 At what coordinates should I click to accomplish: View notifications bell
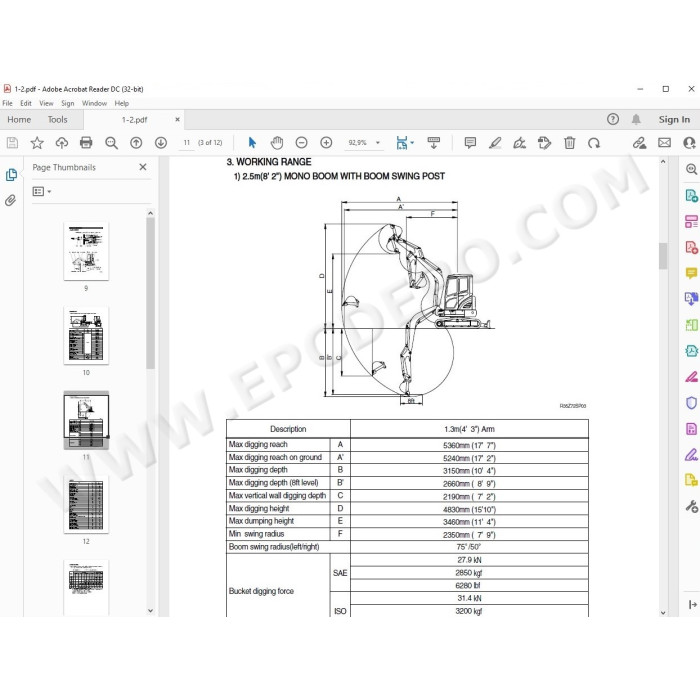point(636,119)
